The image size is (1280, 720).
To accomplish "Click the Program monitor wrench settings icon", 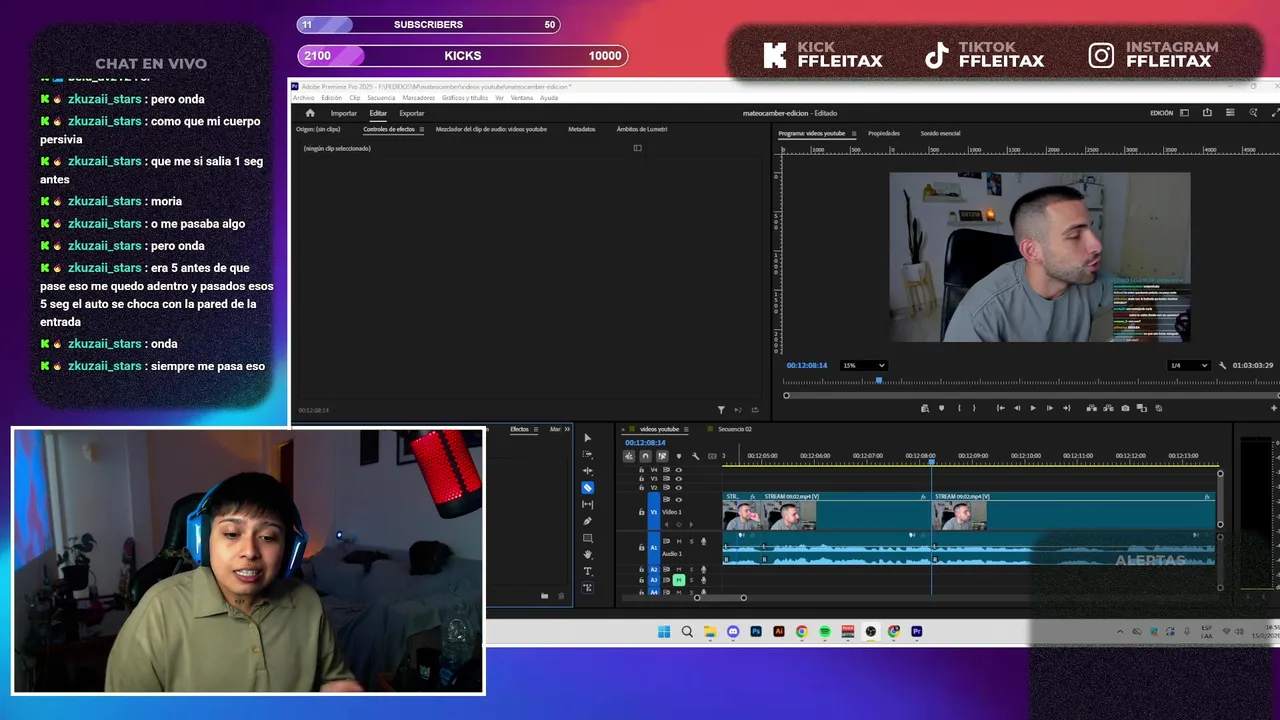I will [x=1222, y=366].
